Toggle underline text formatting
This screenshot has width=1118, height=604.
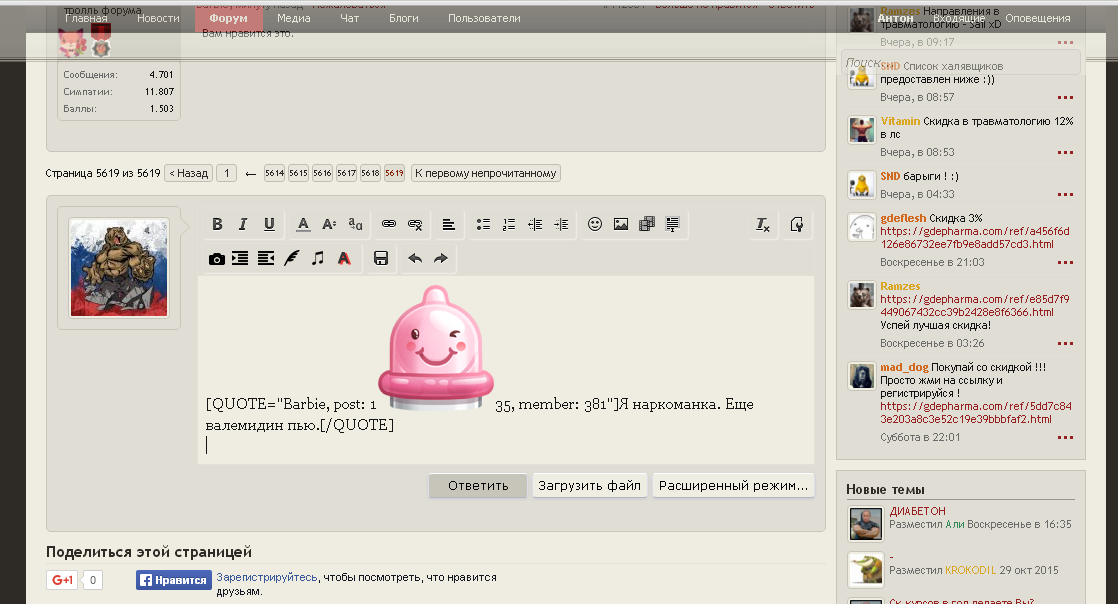[269, 225]
